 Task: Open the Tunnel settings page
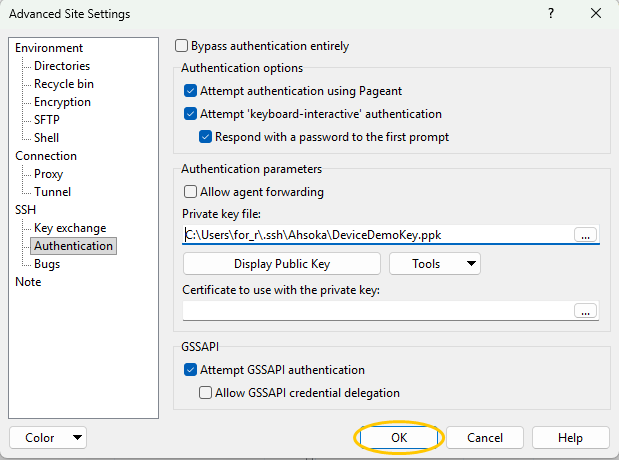[53, 192]
